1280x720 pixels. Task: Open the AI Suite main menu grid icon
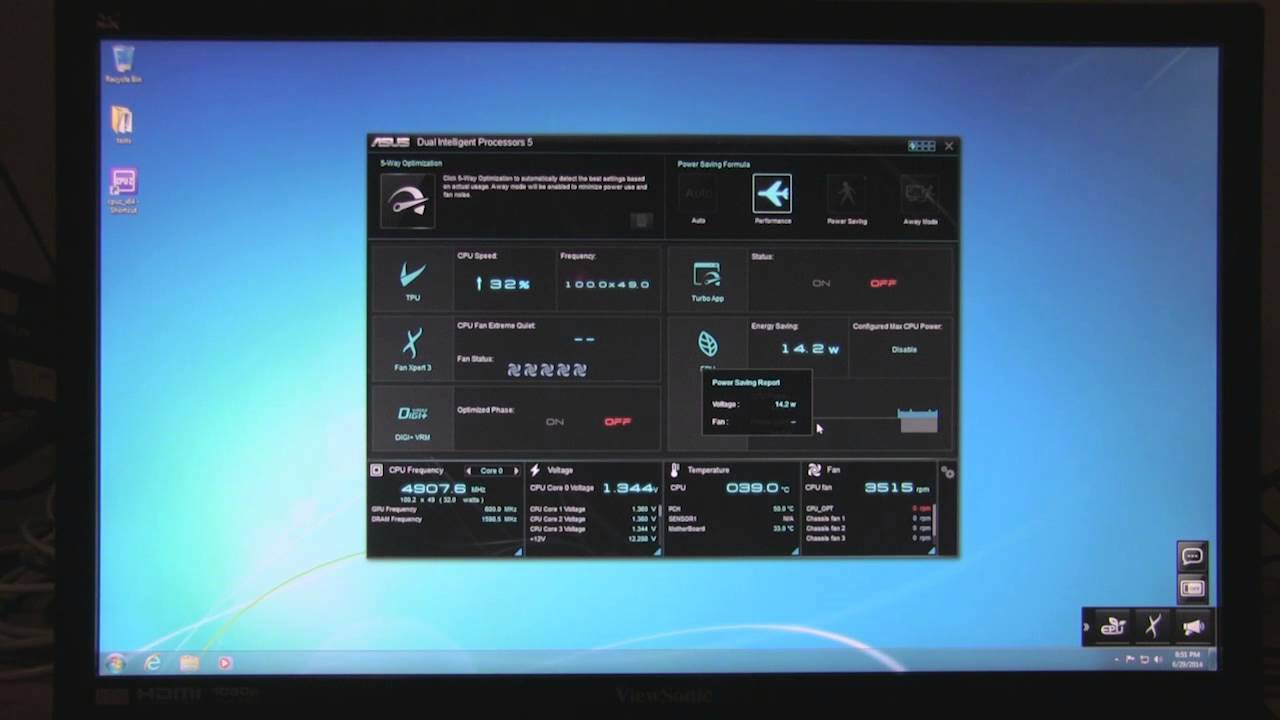pyautogui.click(x=921, y=146)
